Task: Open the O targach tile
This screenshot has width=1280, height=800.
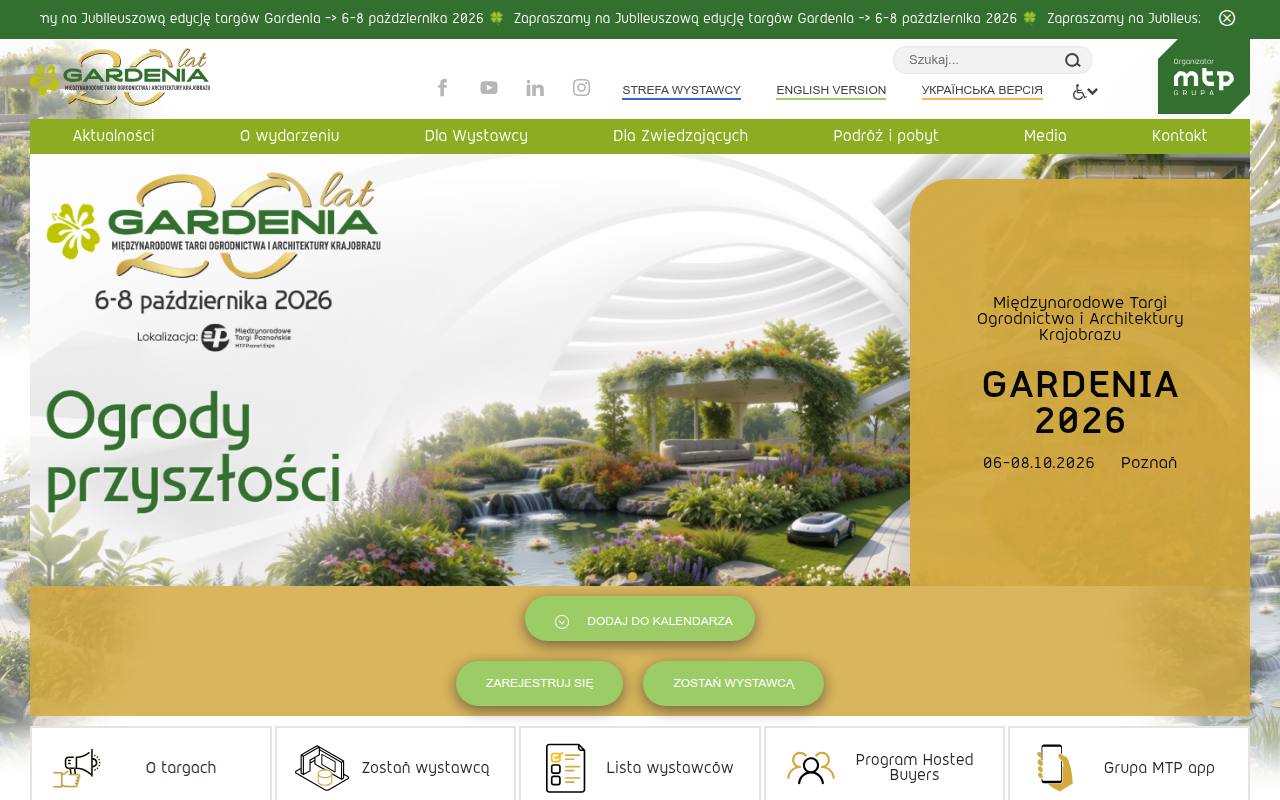Action: 151,763
